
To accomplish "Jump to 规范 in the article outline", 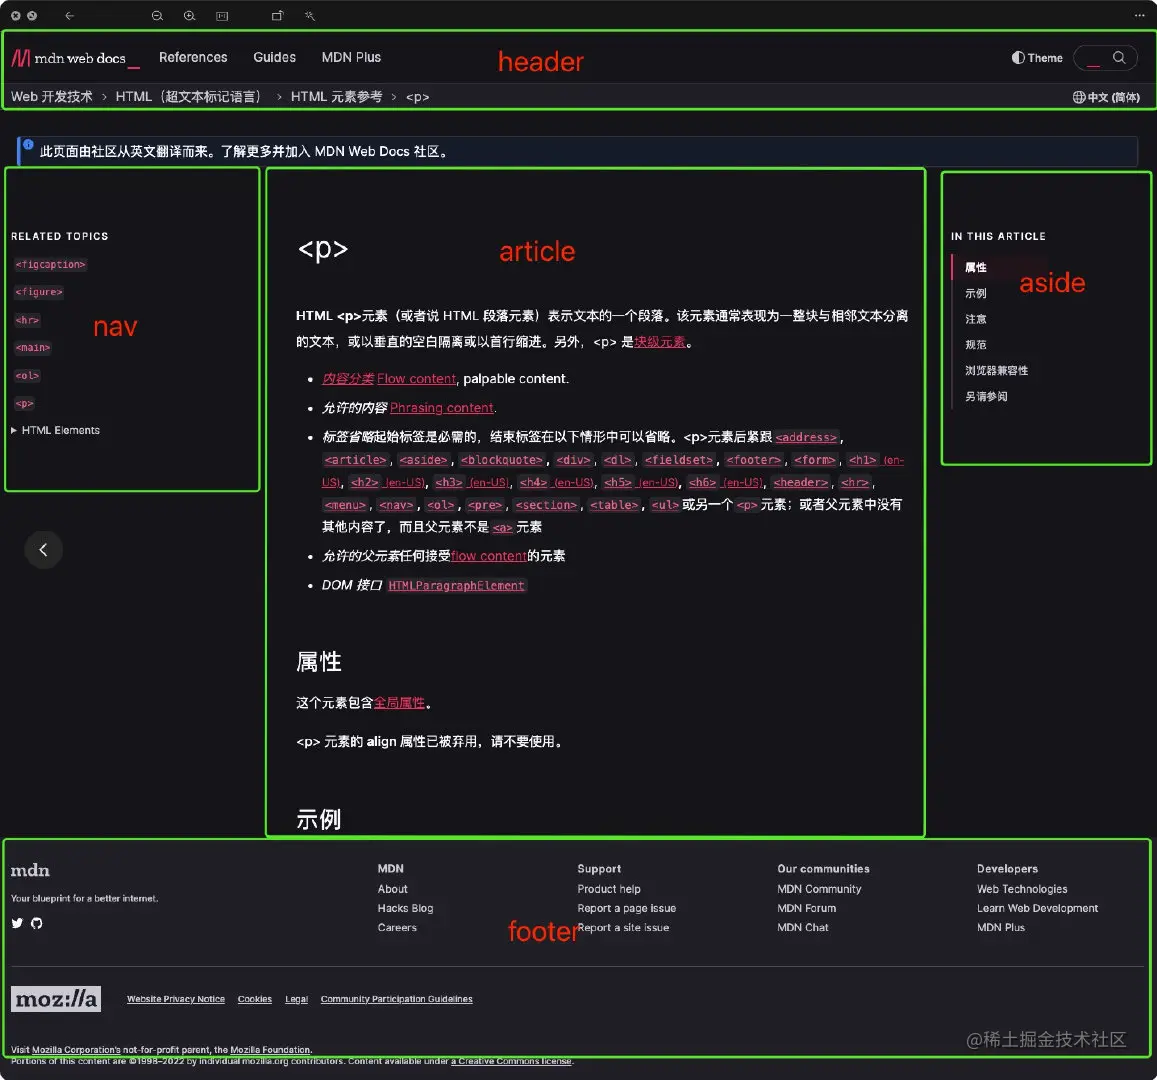I will click(x=975, y=345).
